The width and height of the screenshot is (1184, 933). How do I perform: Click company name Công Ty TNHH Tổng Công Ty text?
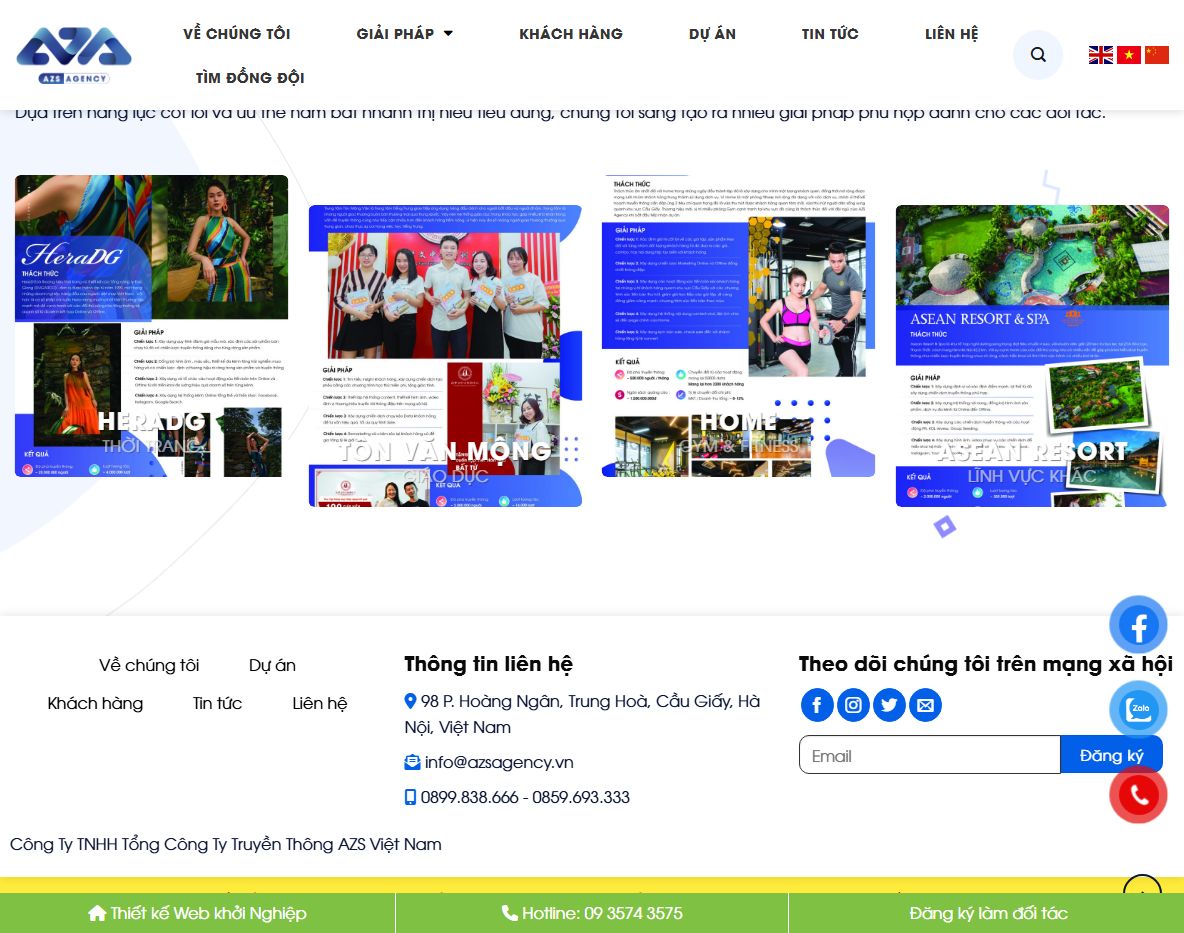tap(226, 844)
